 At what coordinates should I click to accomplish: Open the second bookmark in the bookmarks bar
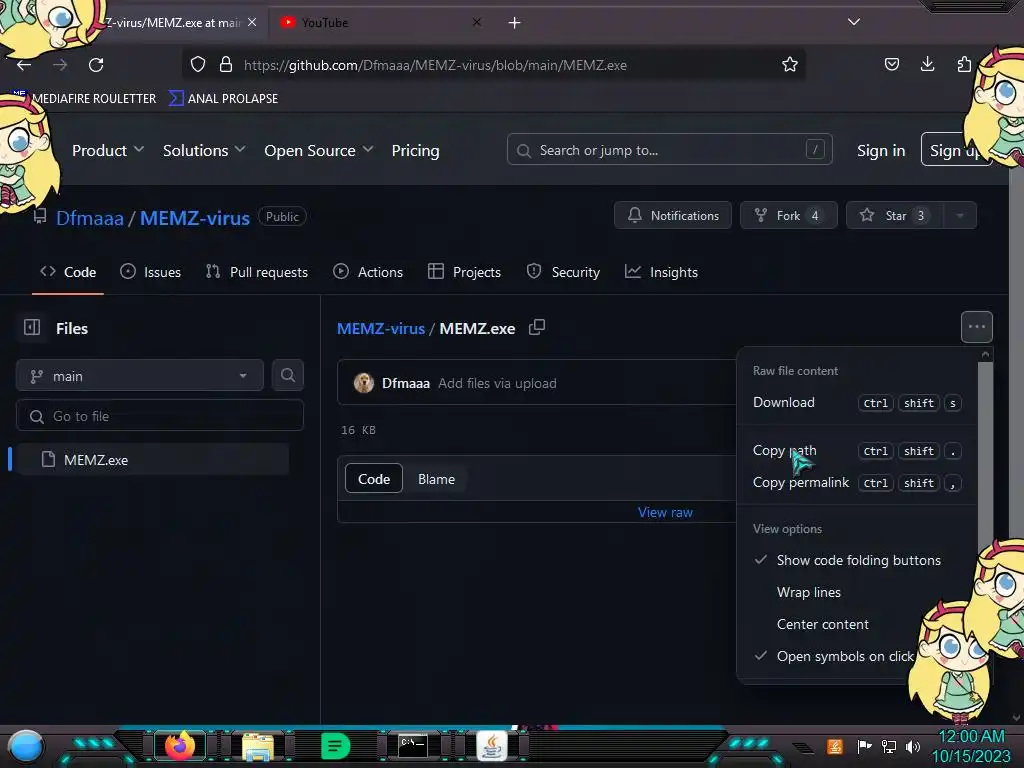coord(223,99)
